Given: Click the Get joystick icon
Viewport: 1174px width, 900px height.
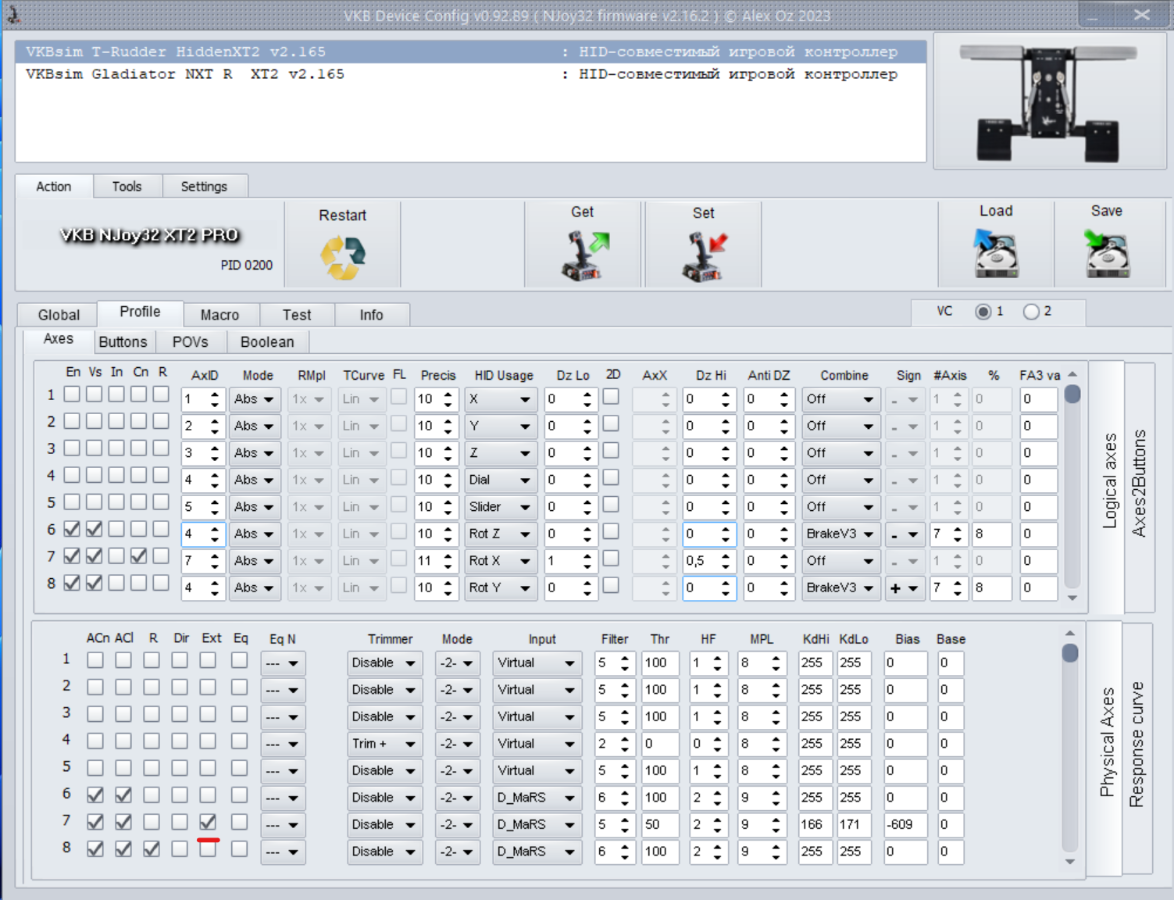Looking at the screenshot, I should click(583, 256).
